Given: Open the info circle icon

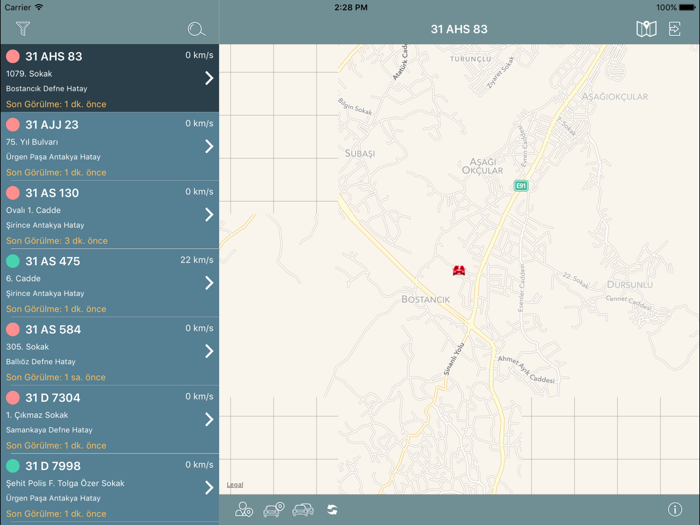Looking at the screenshot, I should (675, 509).
